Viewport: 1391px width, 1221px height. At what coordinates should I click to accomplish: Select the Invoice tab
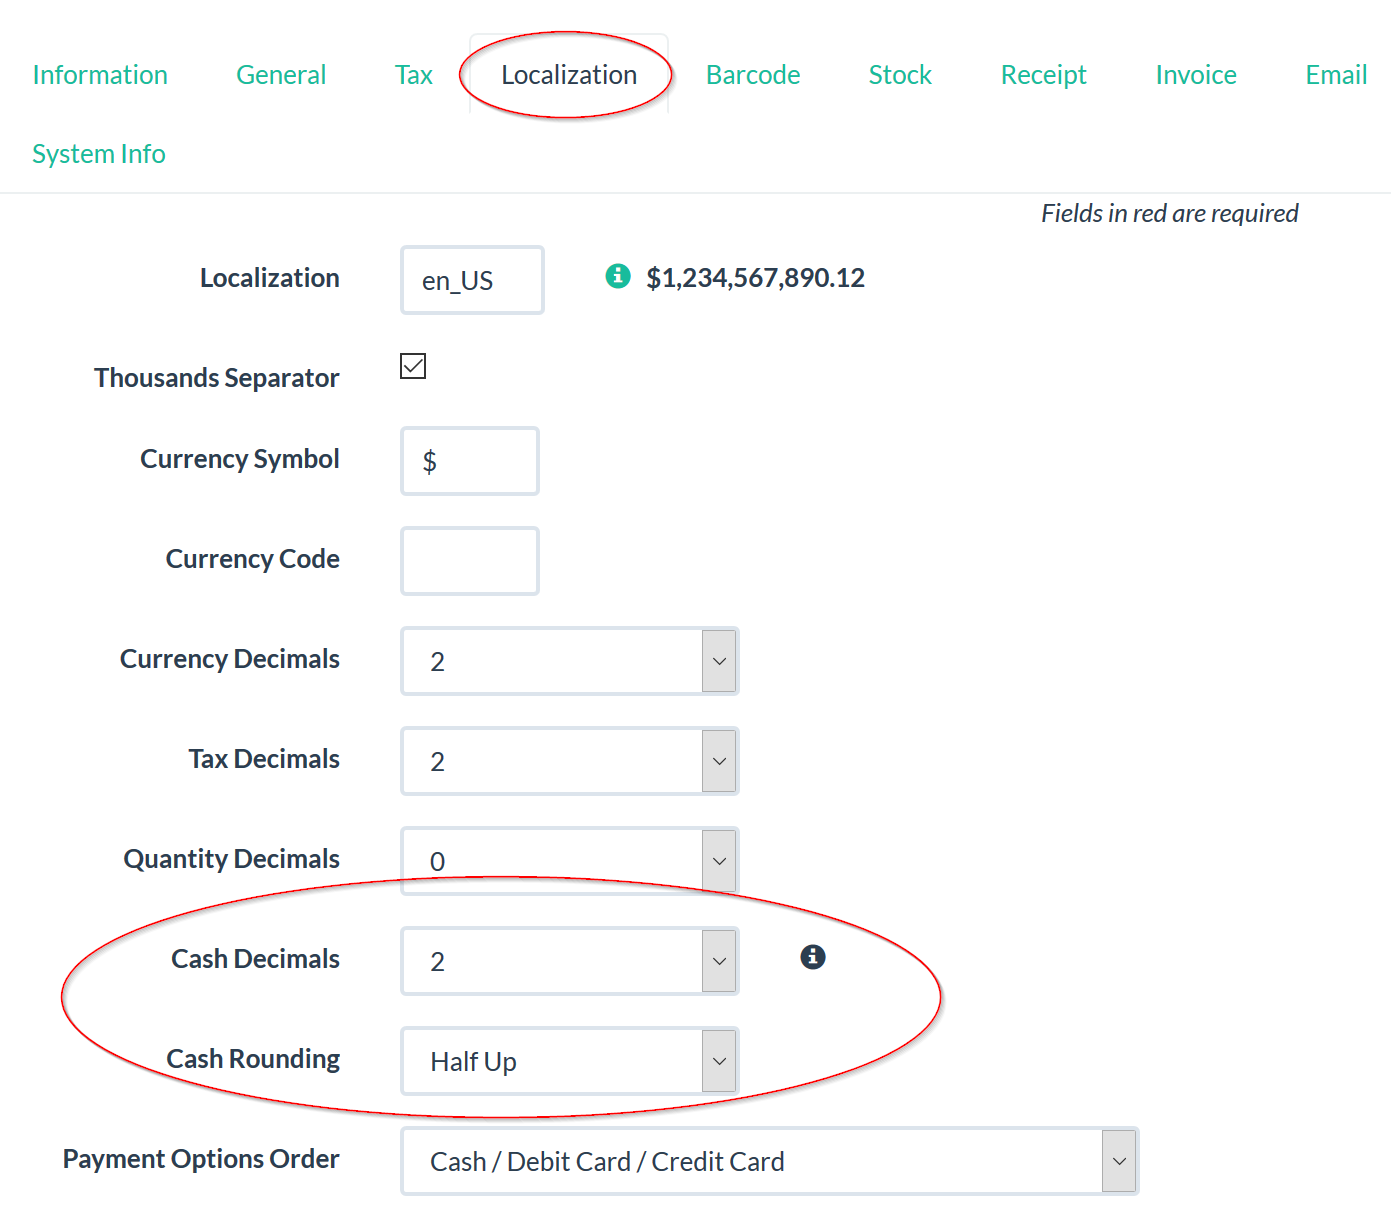[x=1196, y=74]
